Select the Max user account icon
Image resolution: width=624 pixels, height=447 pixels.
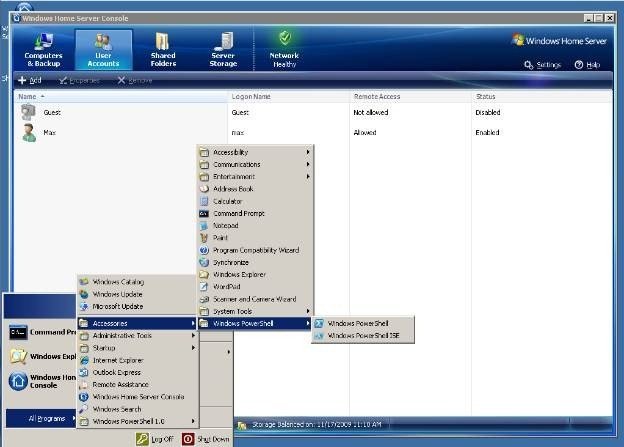tap(29, 133)
